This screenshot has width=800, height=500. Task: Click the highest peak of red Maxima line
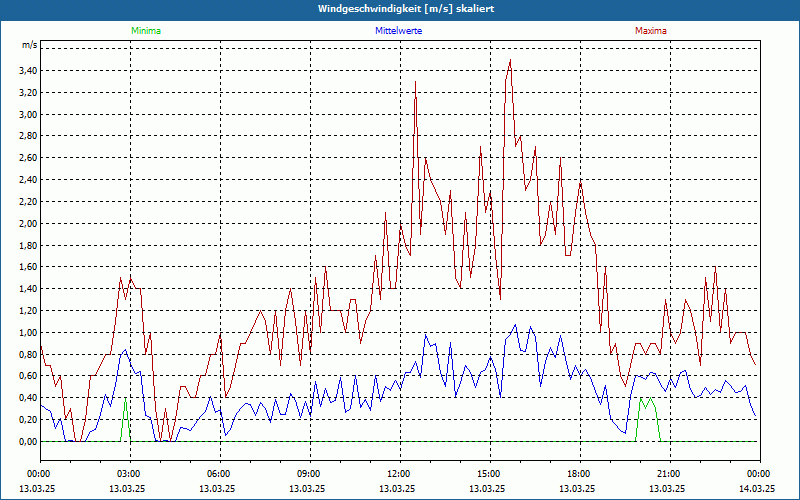[510, 60]
